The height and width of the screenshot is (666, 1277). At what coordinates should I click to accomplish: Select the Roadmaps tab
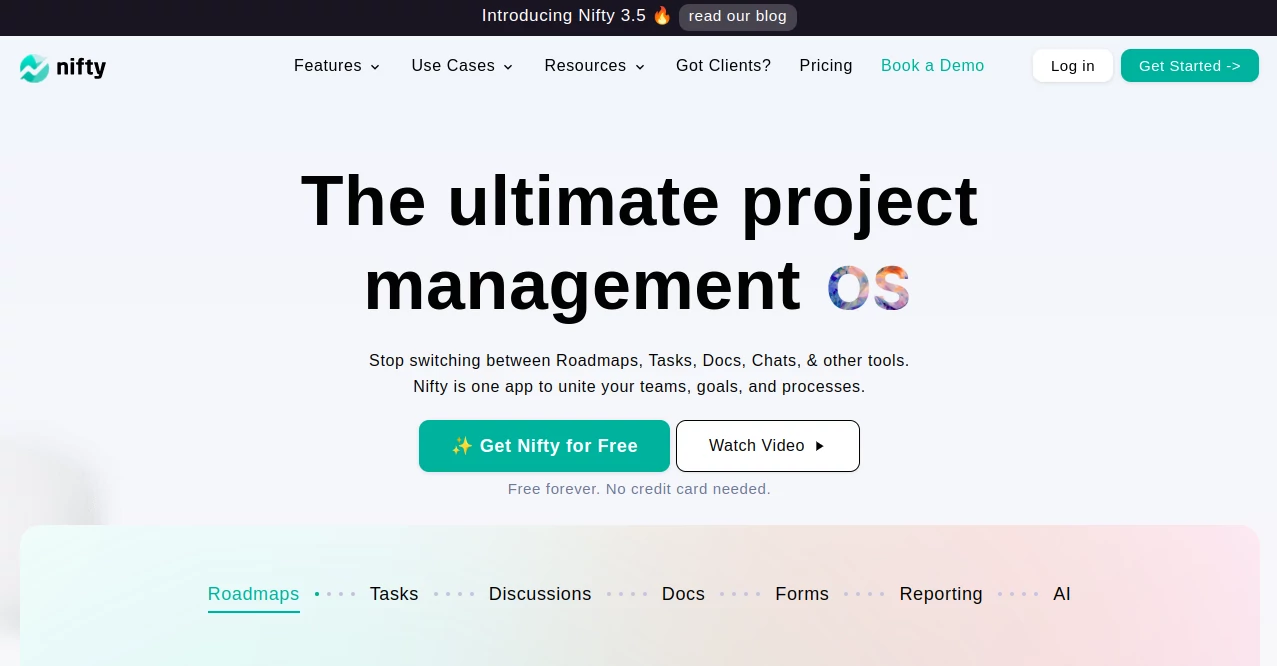[253, 594]
